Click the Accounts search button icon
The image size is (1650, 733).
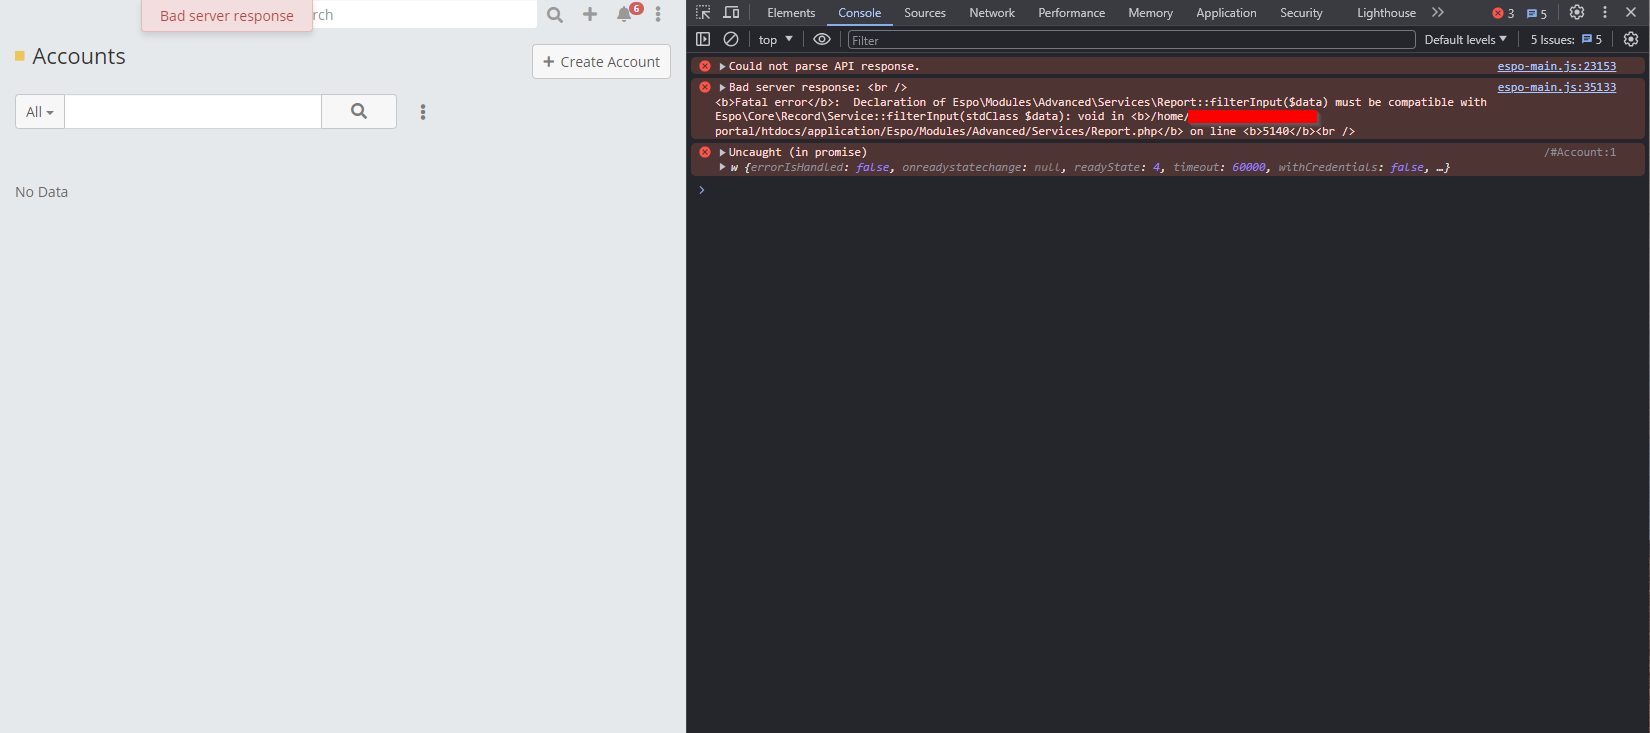(359, 112)
